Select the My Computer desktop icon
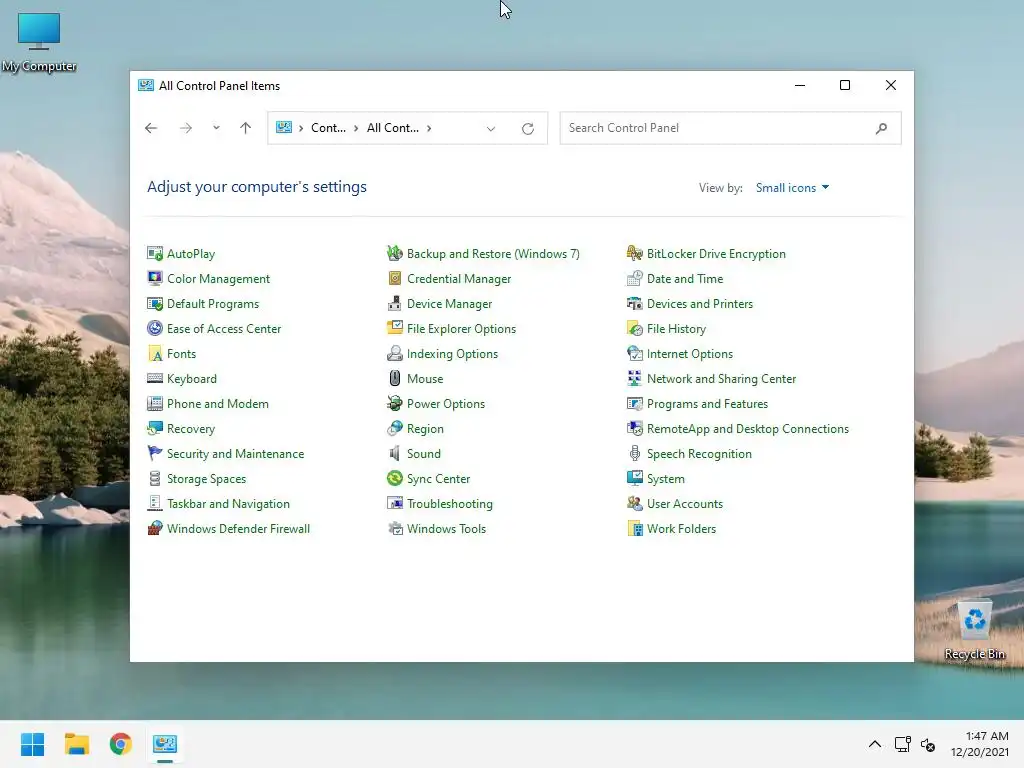The width and height of the screenshot is (1024, 768). pyautogui.click(x=39, y=41)
